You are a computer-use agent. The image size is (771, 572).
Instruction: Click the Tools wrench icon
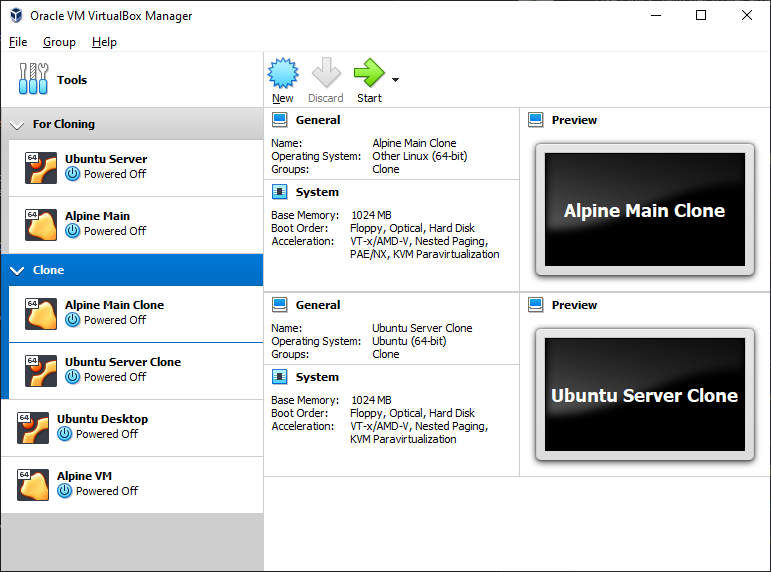tap(33, 78)
